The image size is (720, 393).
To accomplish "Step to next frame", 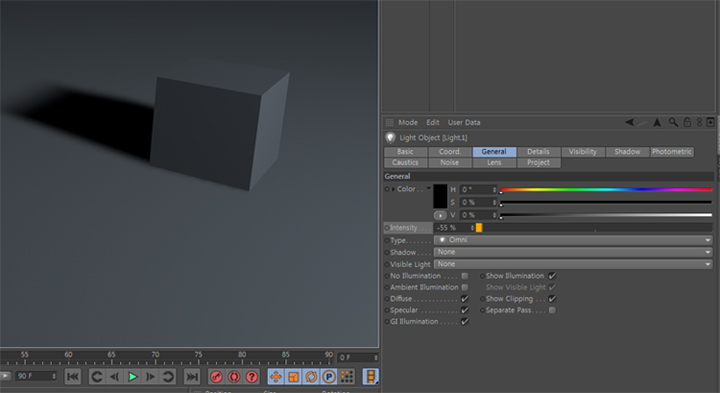I will (150, 377).
